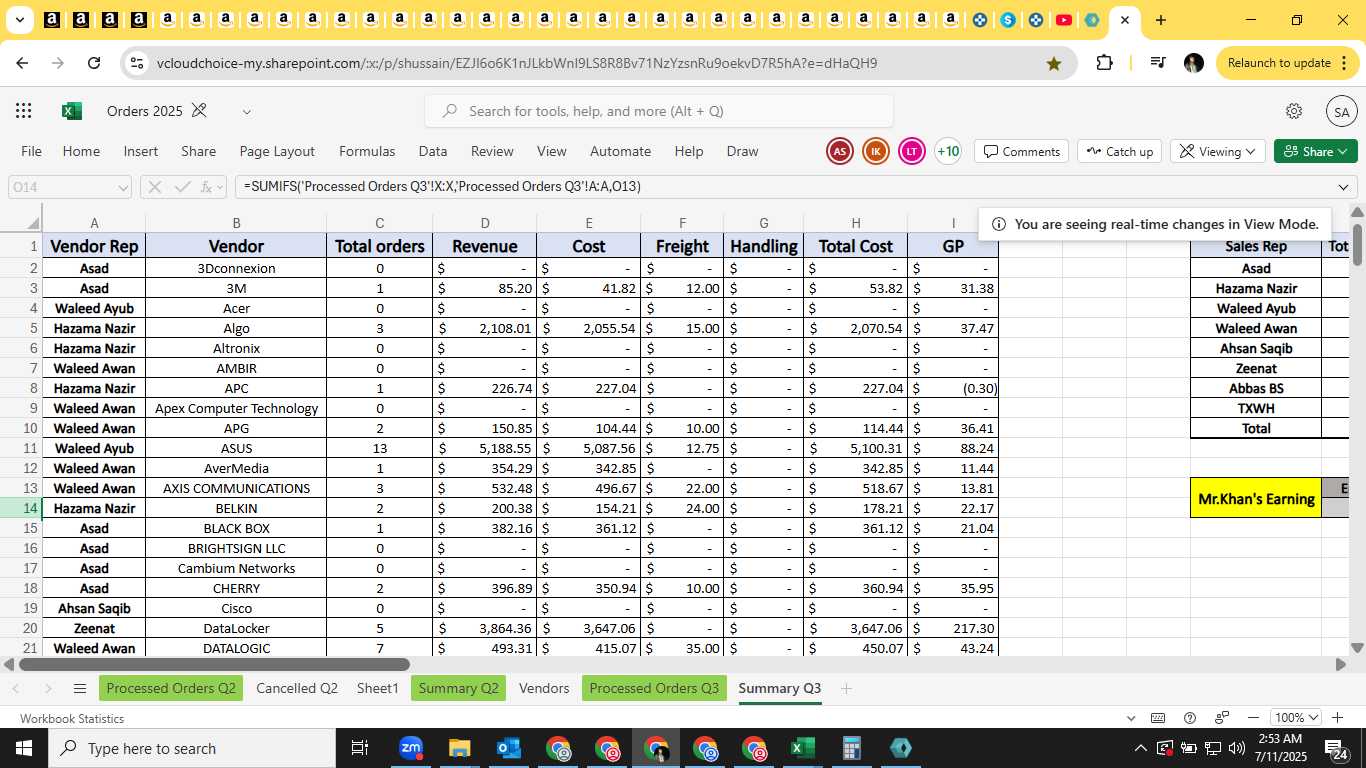Click the formula bar confirm checkmark icon
Viewport: 1366px width, 768px height.
coord(182,187)
